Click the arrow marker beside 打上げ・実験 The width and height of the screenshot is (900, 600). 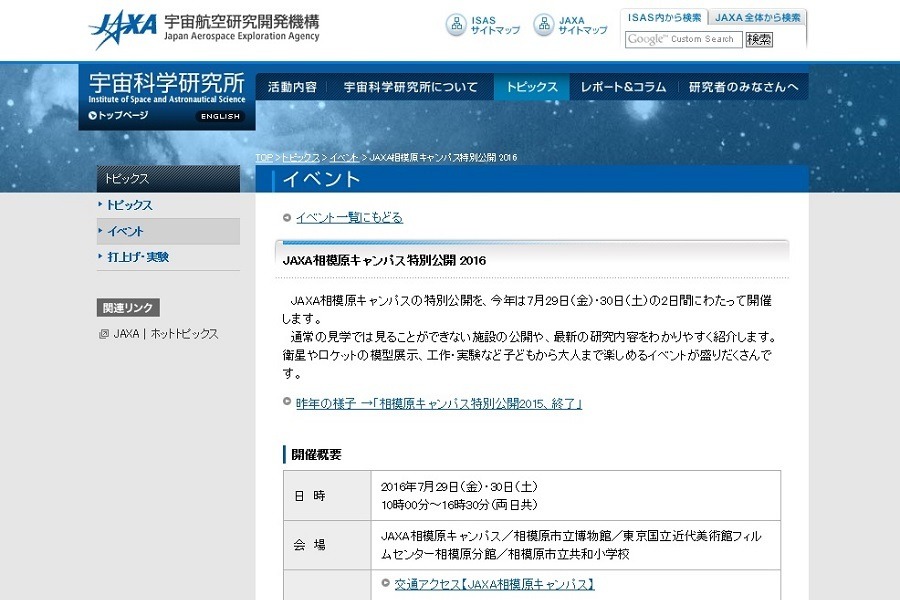click(x=100, y=257)
